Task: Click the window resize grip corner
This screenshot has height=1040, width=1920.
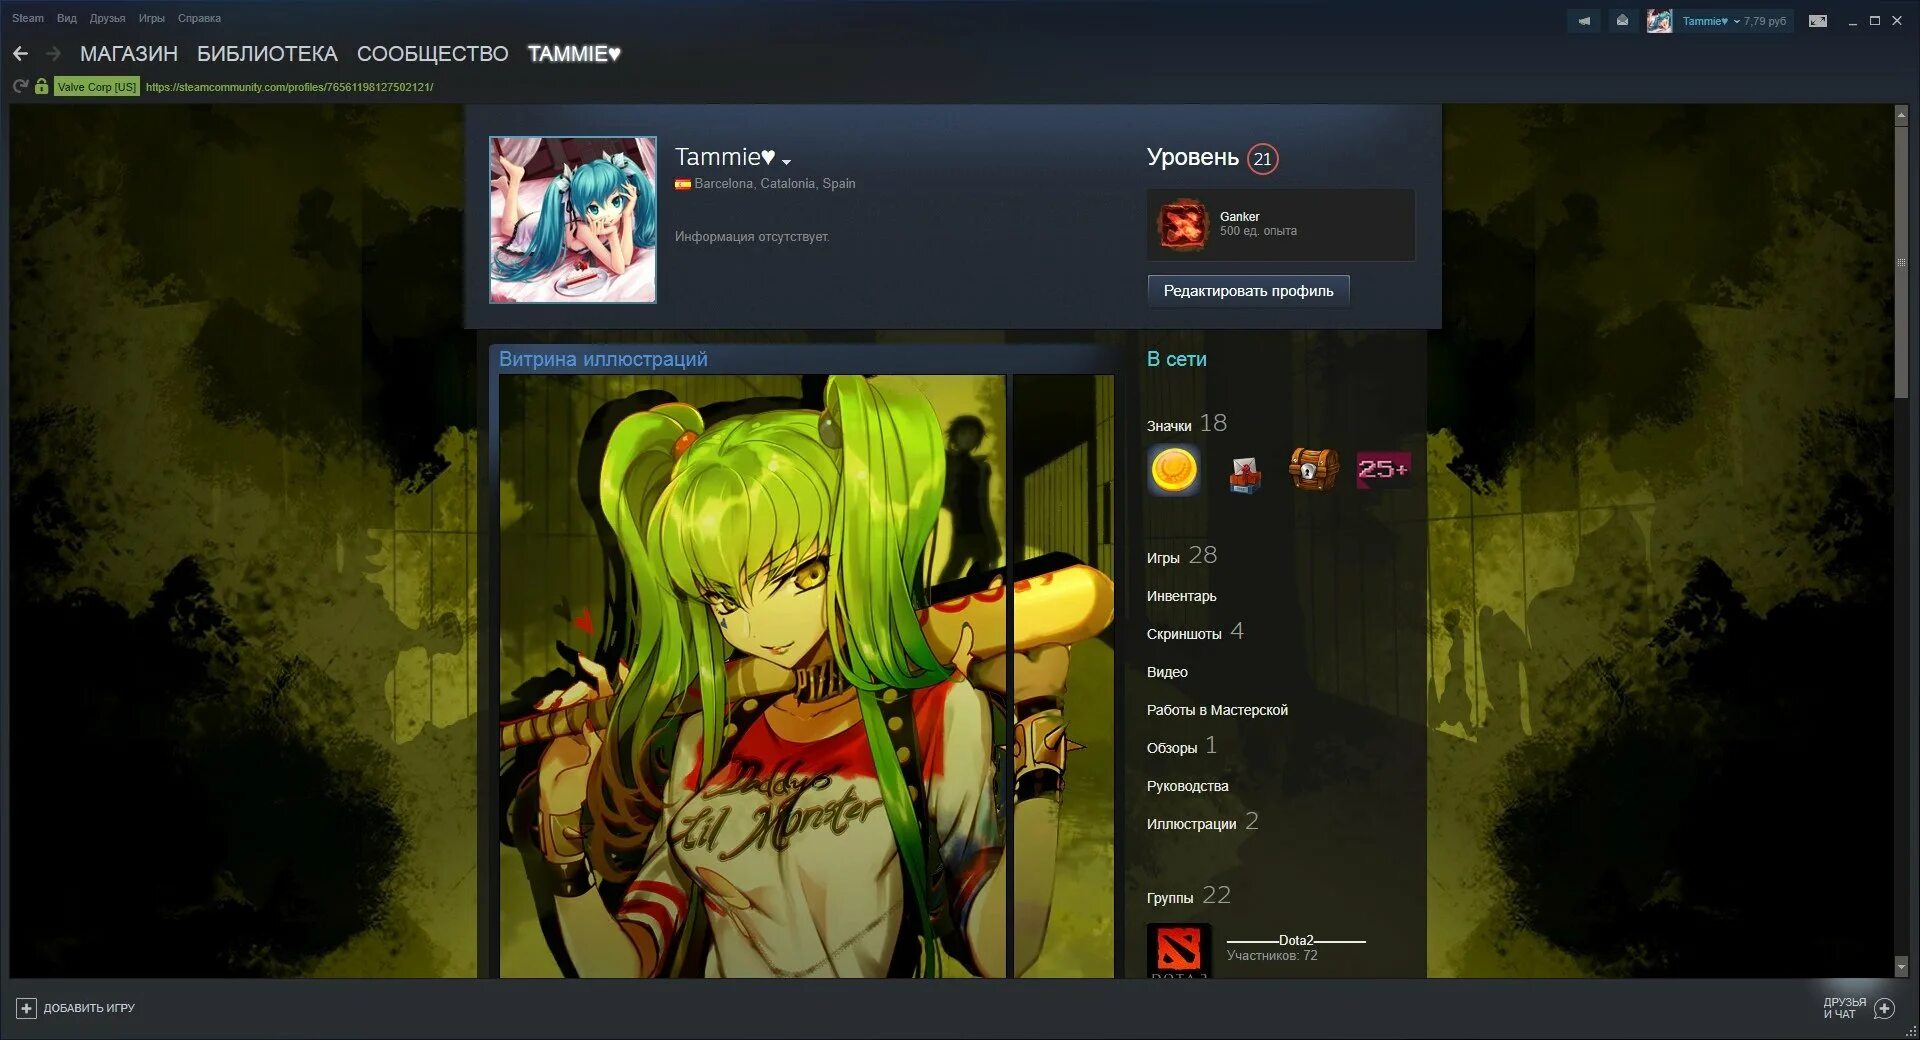Action: point(1911,1031)
